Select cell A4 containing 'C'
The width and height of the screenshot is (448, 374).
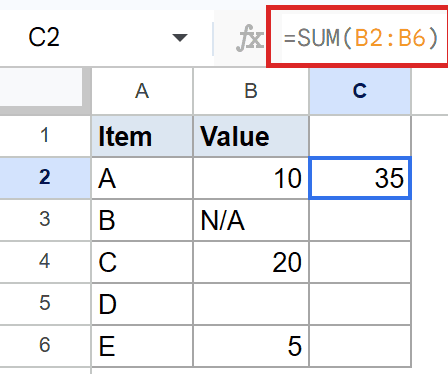(142, 262)
